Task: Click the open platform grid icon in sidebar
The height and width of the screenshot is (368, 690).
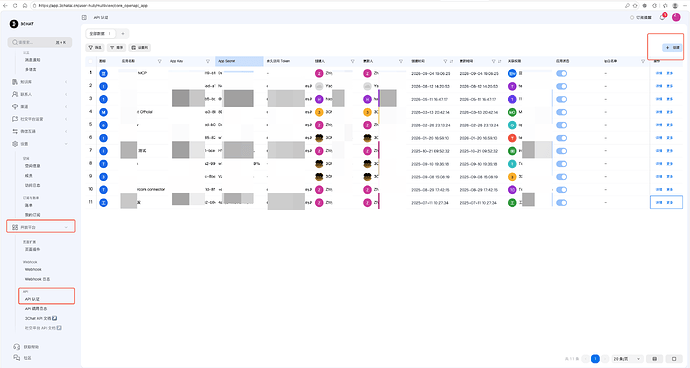Action: coord(15,227)
